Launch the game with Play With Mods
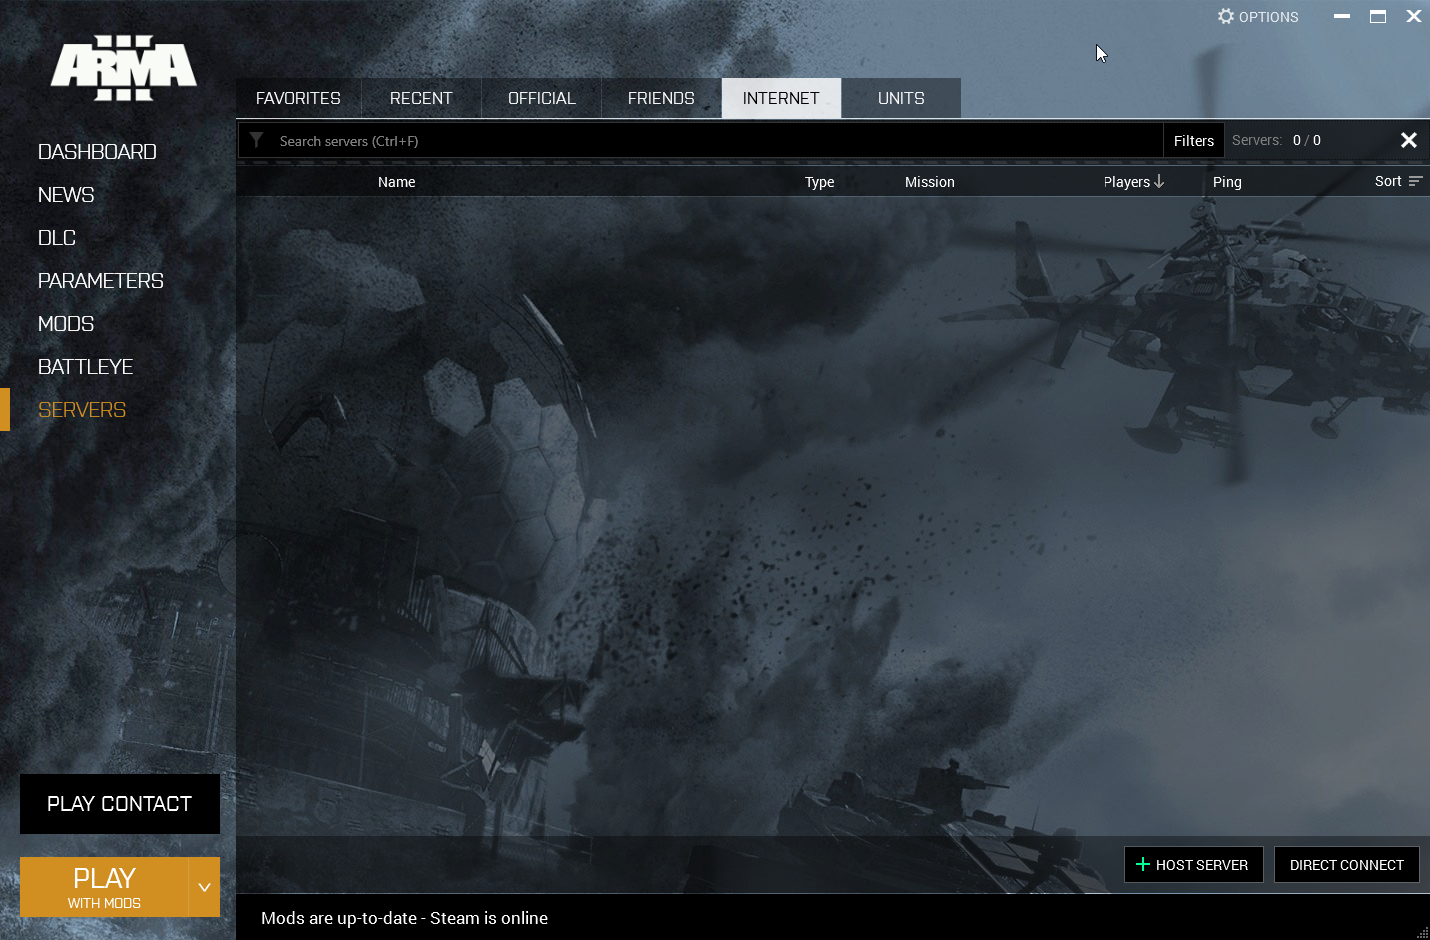1430x940 pixels. tap(104, 887)
